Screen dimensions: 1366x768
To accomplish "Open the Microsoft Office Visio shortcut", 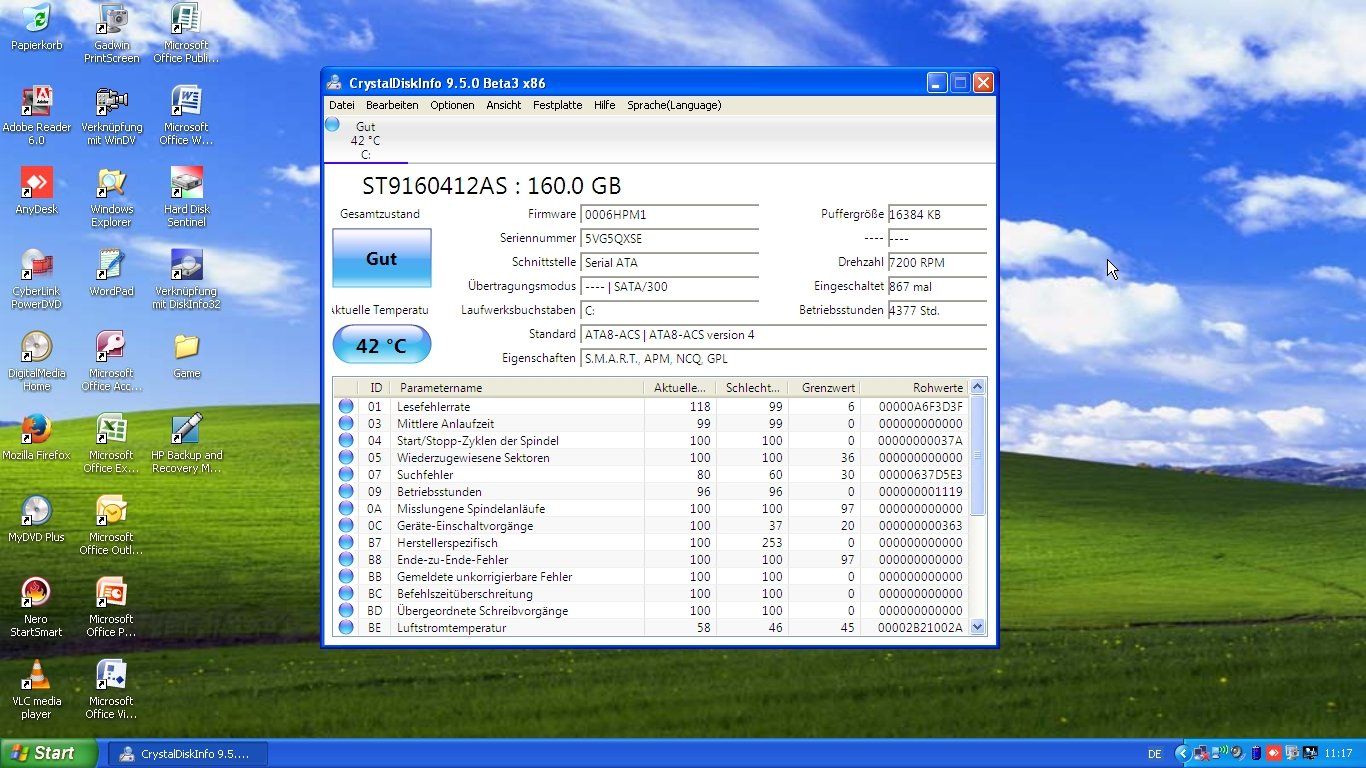I will 111,690.
